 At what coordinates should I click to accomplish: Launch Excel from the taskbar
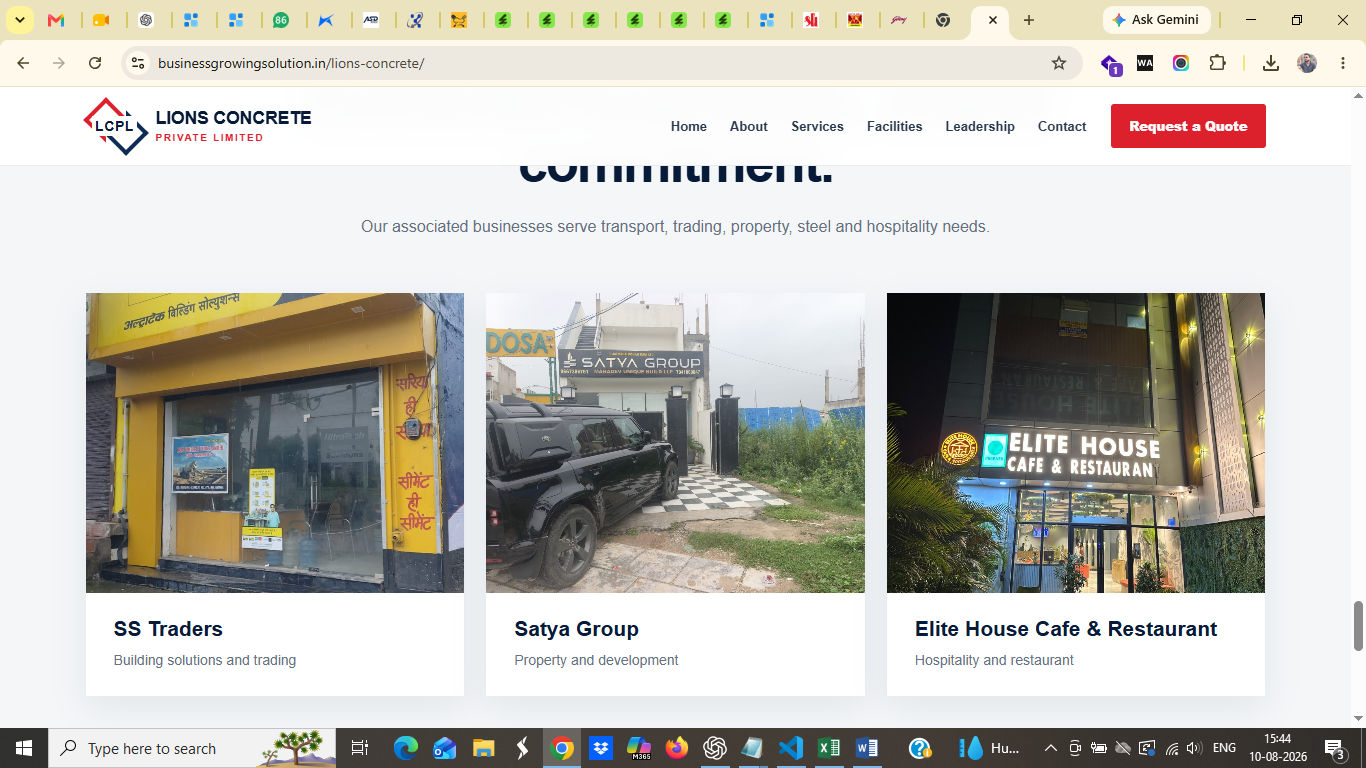tap(828, 748)
